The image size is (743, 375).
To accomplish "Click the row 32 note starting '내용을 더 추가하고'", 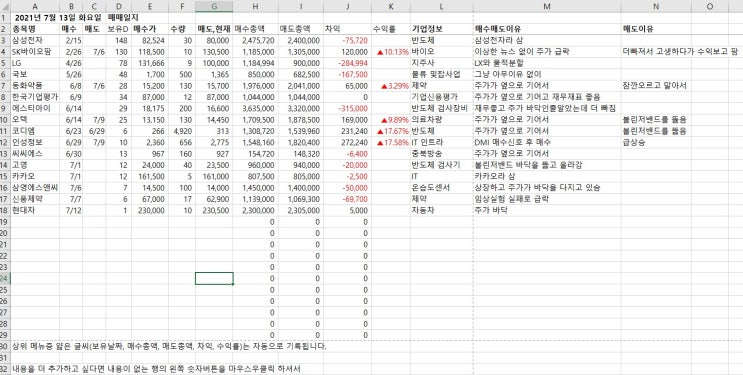I will tap(157, 369).
